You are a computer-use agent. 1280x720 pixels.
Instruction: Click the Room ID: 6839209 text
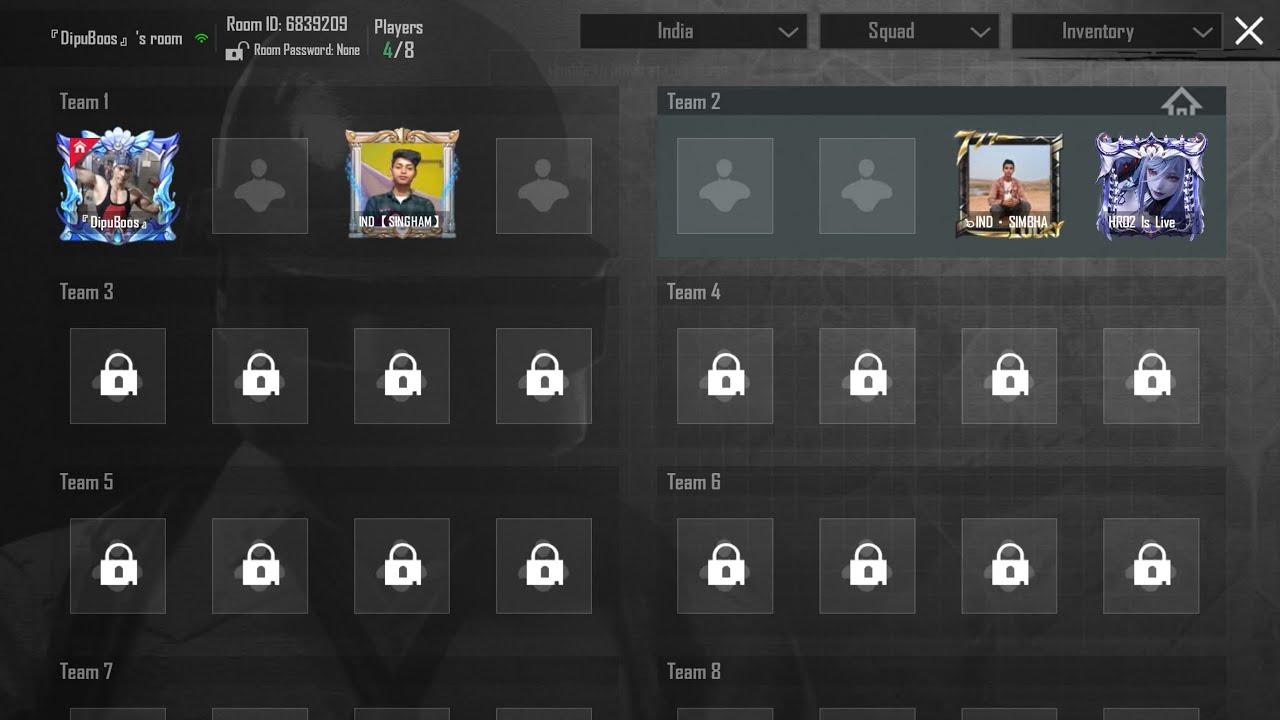pyautogui.click(x=287, y=24)
